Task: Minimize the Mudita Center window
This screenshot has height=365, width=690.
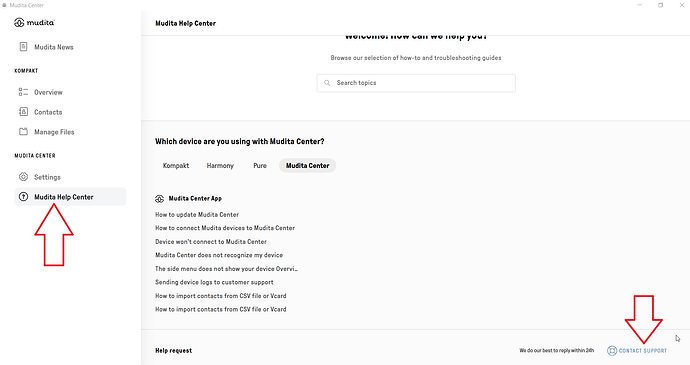Action: (640, 5)
